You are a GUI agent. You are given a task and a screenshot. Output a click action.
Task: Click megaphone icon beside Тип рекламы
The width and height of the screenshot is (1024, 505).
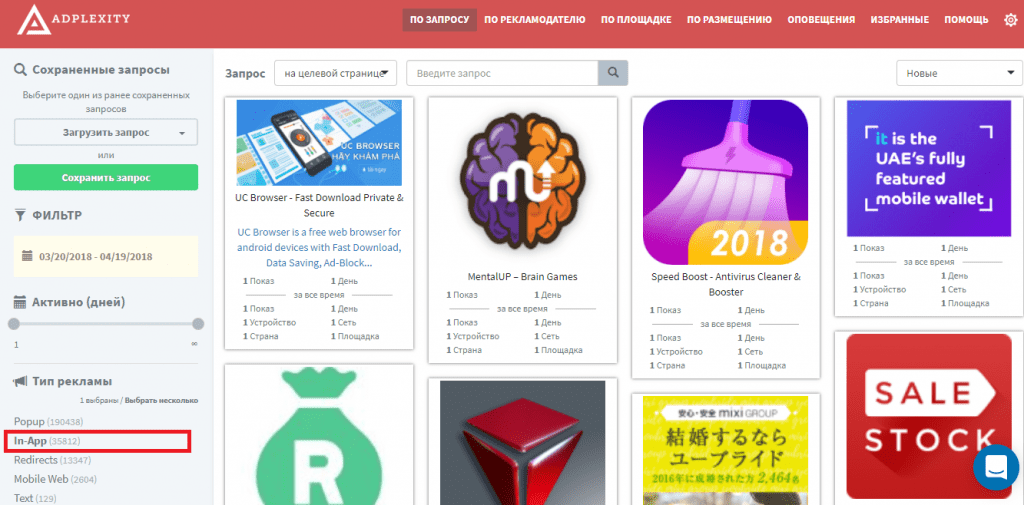click(x=20, y=381)
